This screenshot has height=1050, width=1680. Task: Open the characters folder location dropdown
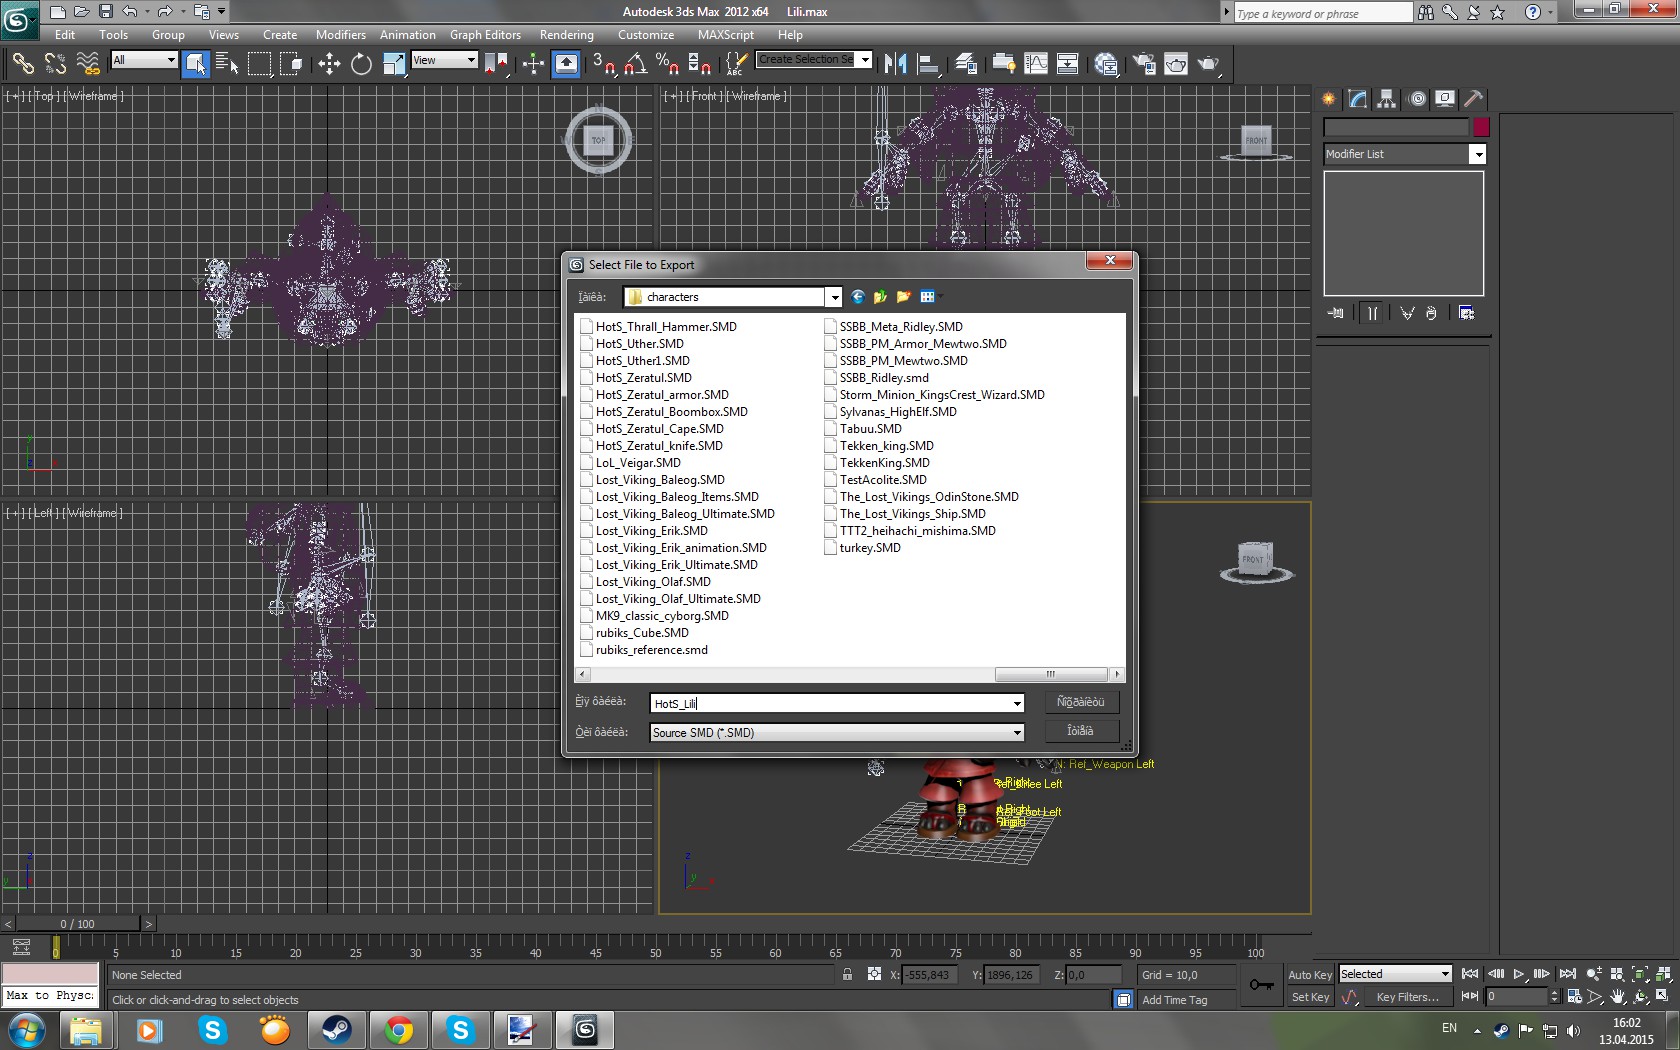coord(833,297)
